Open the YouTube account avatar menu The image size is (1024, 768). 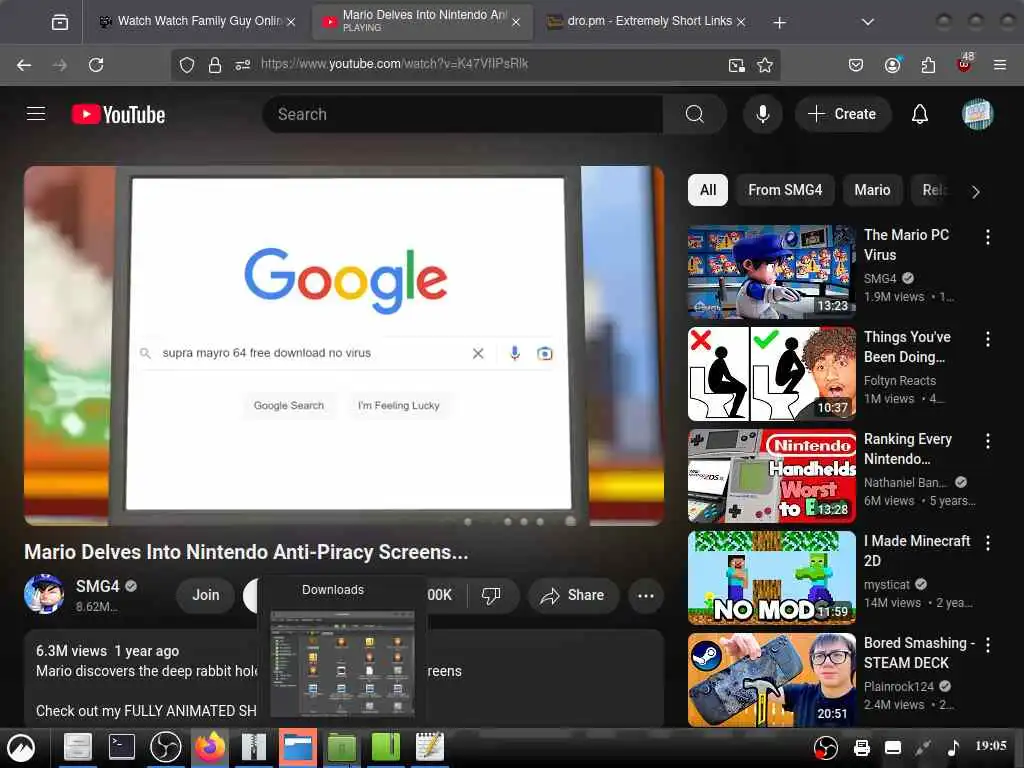point(977,114)
